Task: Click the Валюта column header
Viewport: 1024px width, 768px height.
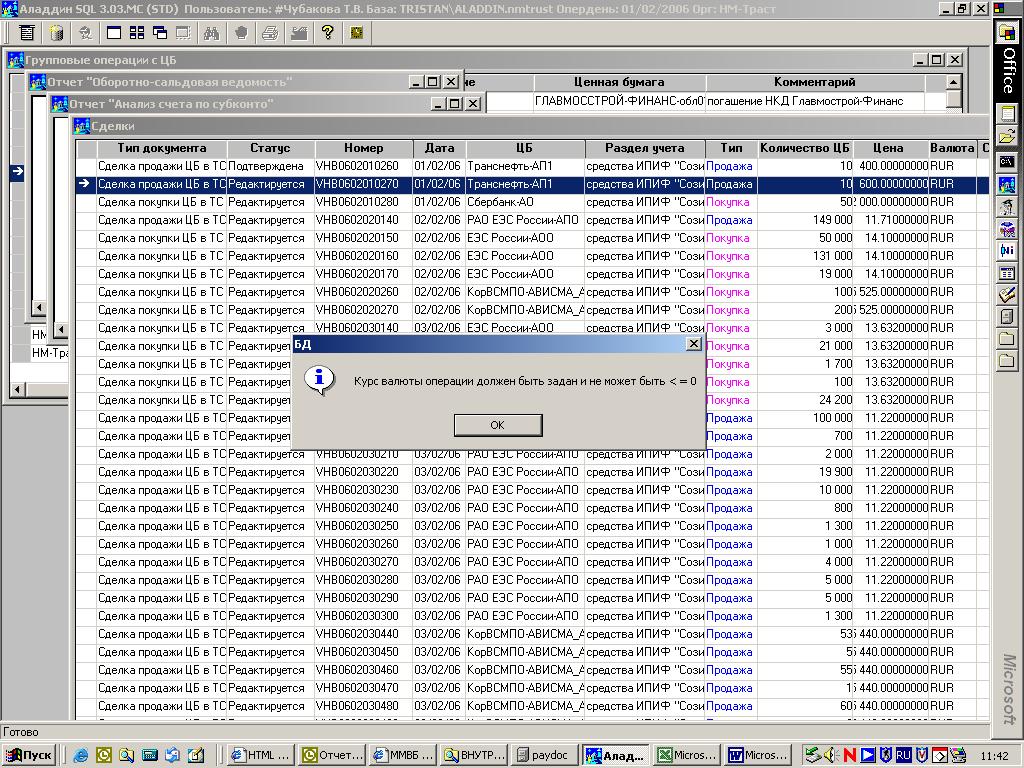Action: (x=952, y=148)
